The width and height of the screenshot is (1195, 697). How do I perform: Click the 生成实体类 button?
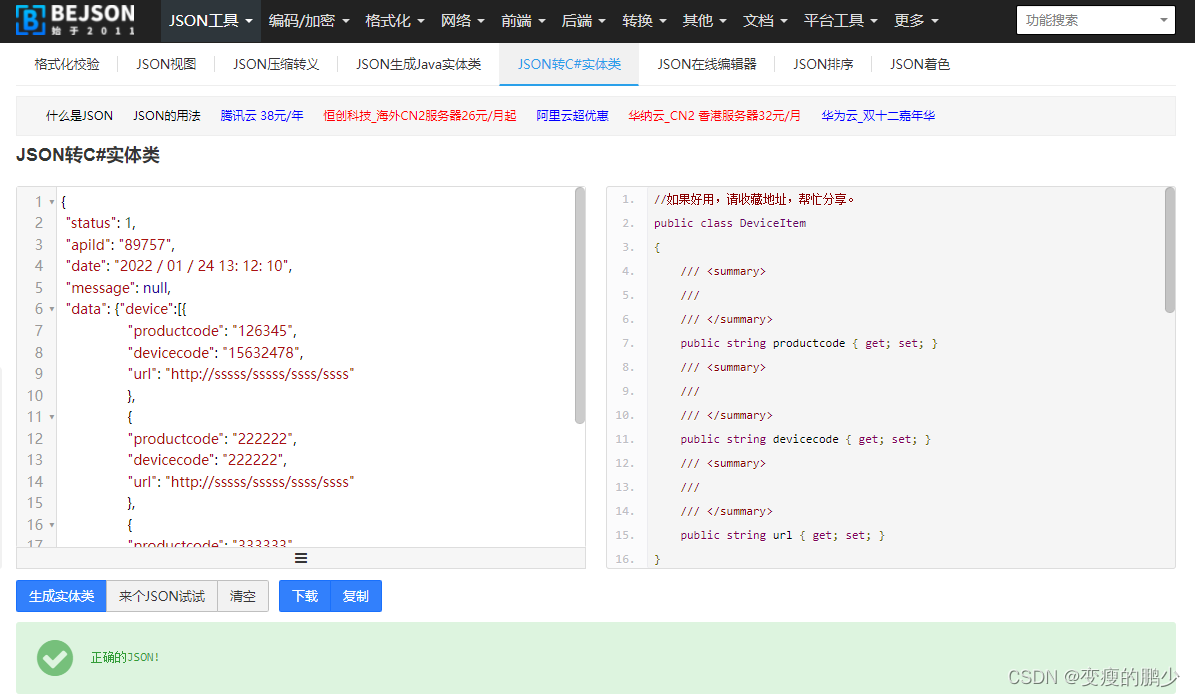pyautogui.click(x=62, y=596)
